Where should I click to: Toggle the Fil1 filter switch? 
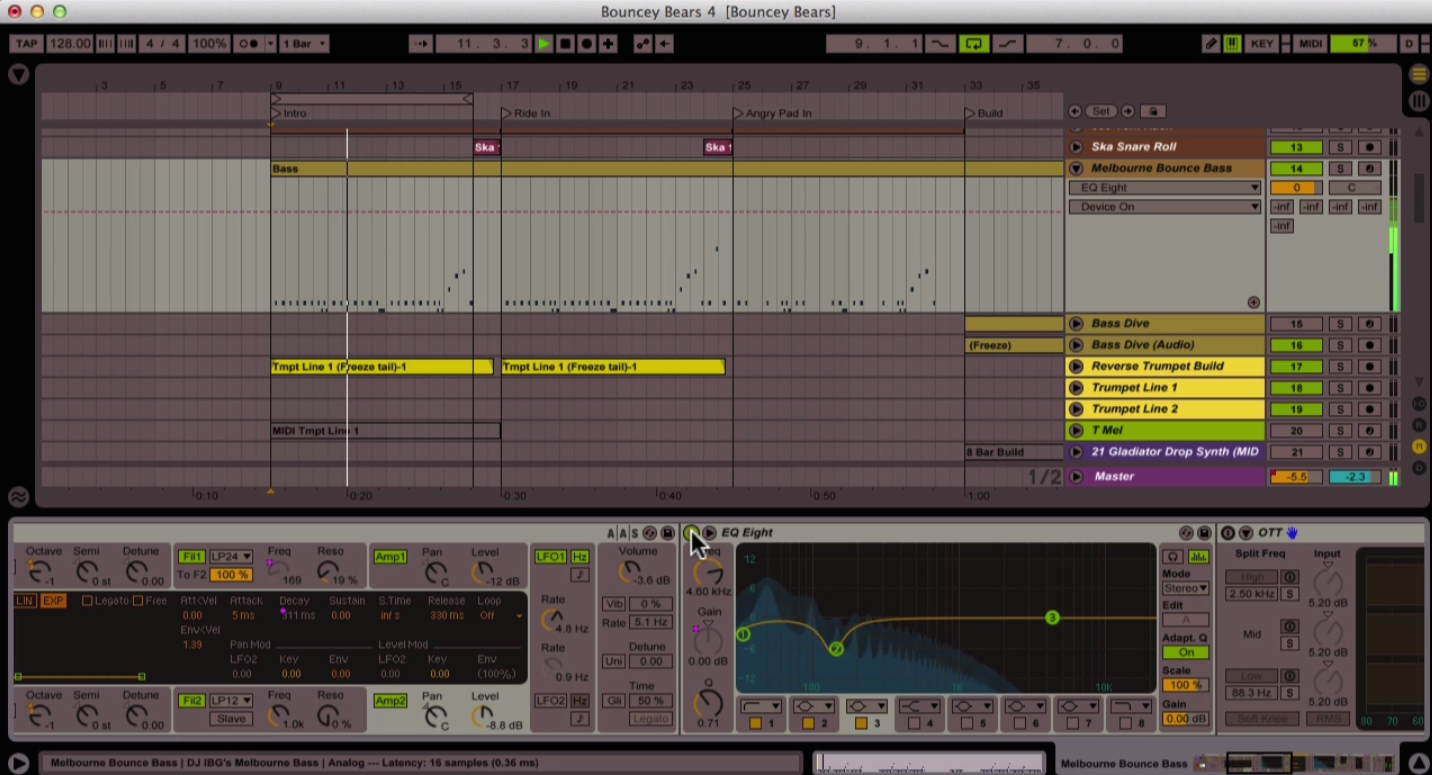coord(192,557)
